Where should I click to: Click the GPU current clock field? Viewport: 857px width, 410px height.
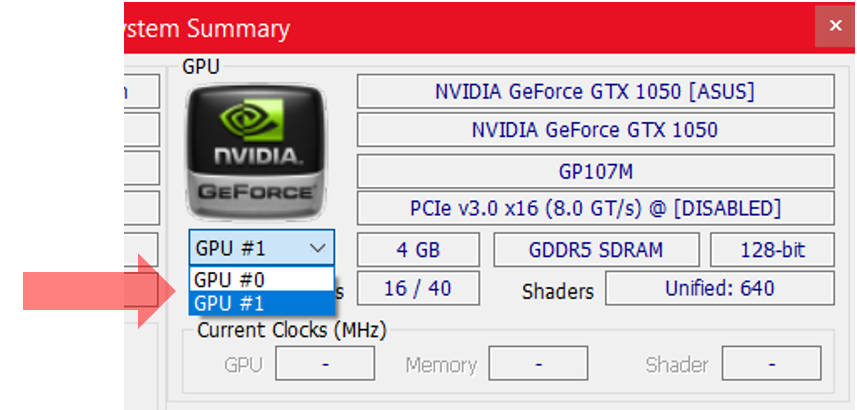(325, 365)
